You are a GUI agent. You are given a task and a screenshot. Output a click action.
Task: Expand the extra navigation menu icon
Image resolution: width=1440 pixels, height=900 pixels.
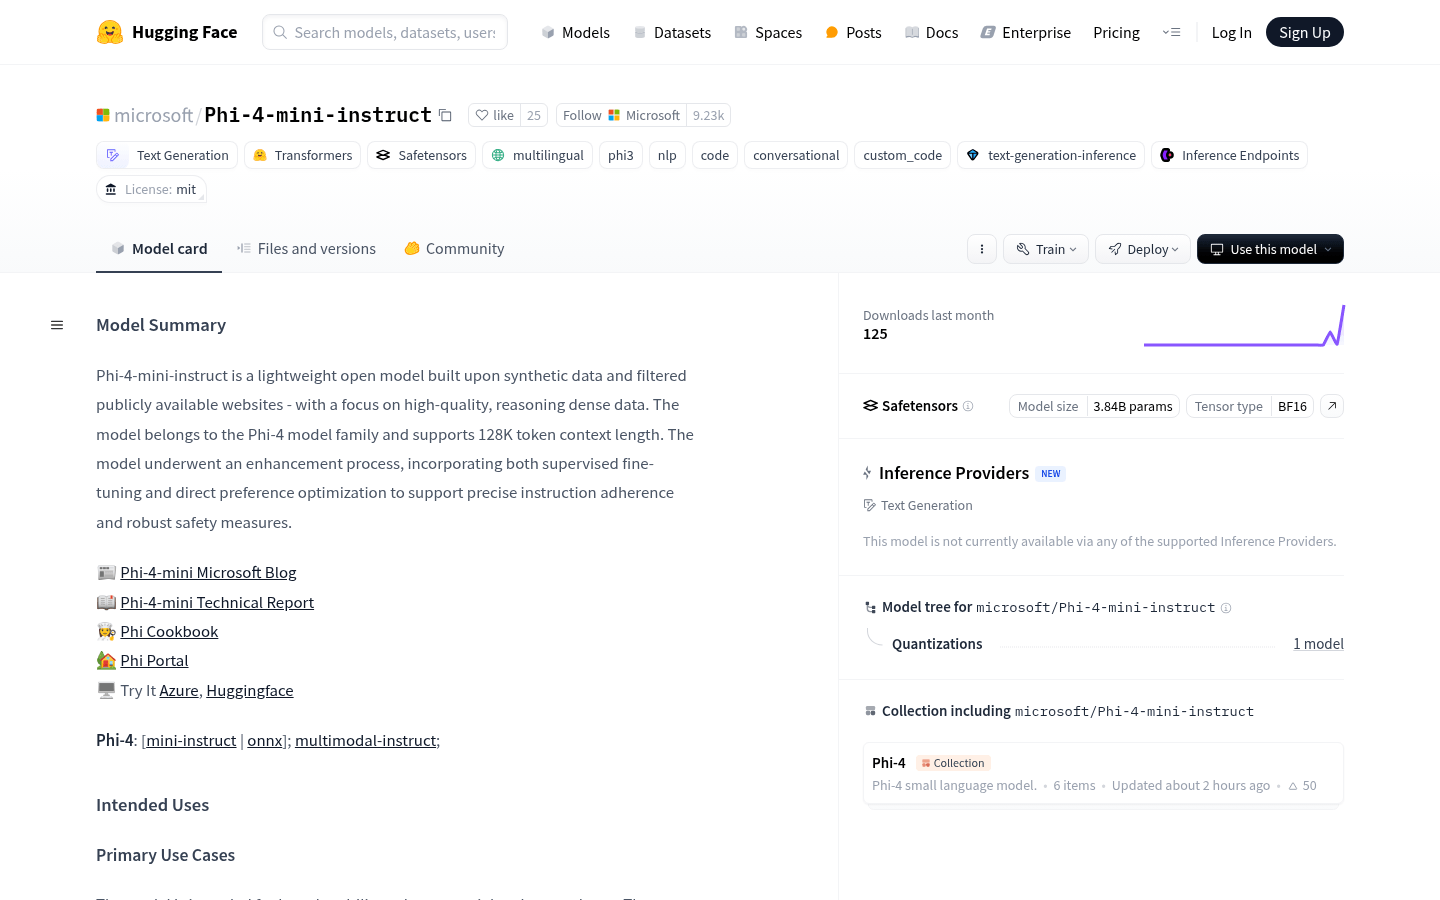point(1171,32)
